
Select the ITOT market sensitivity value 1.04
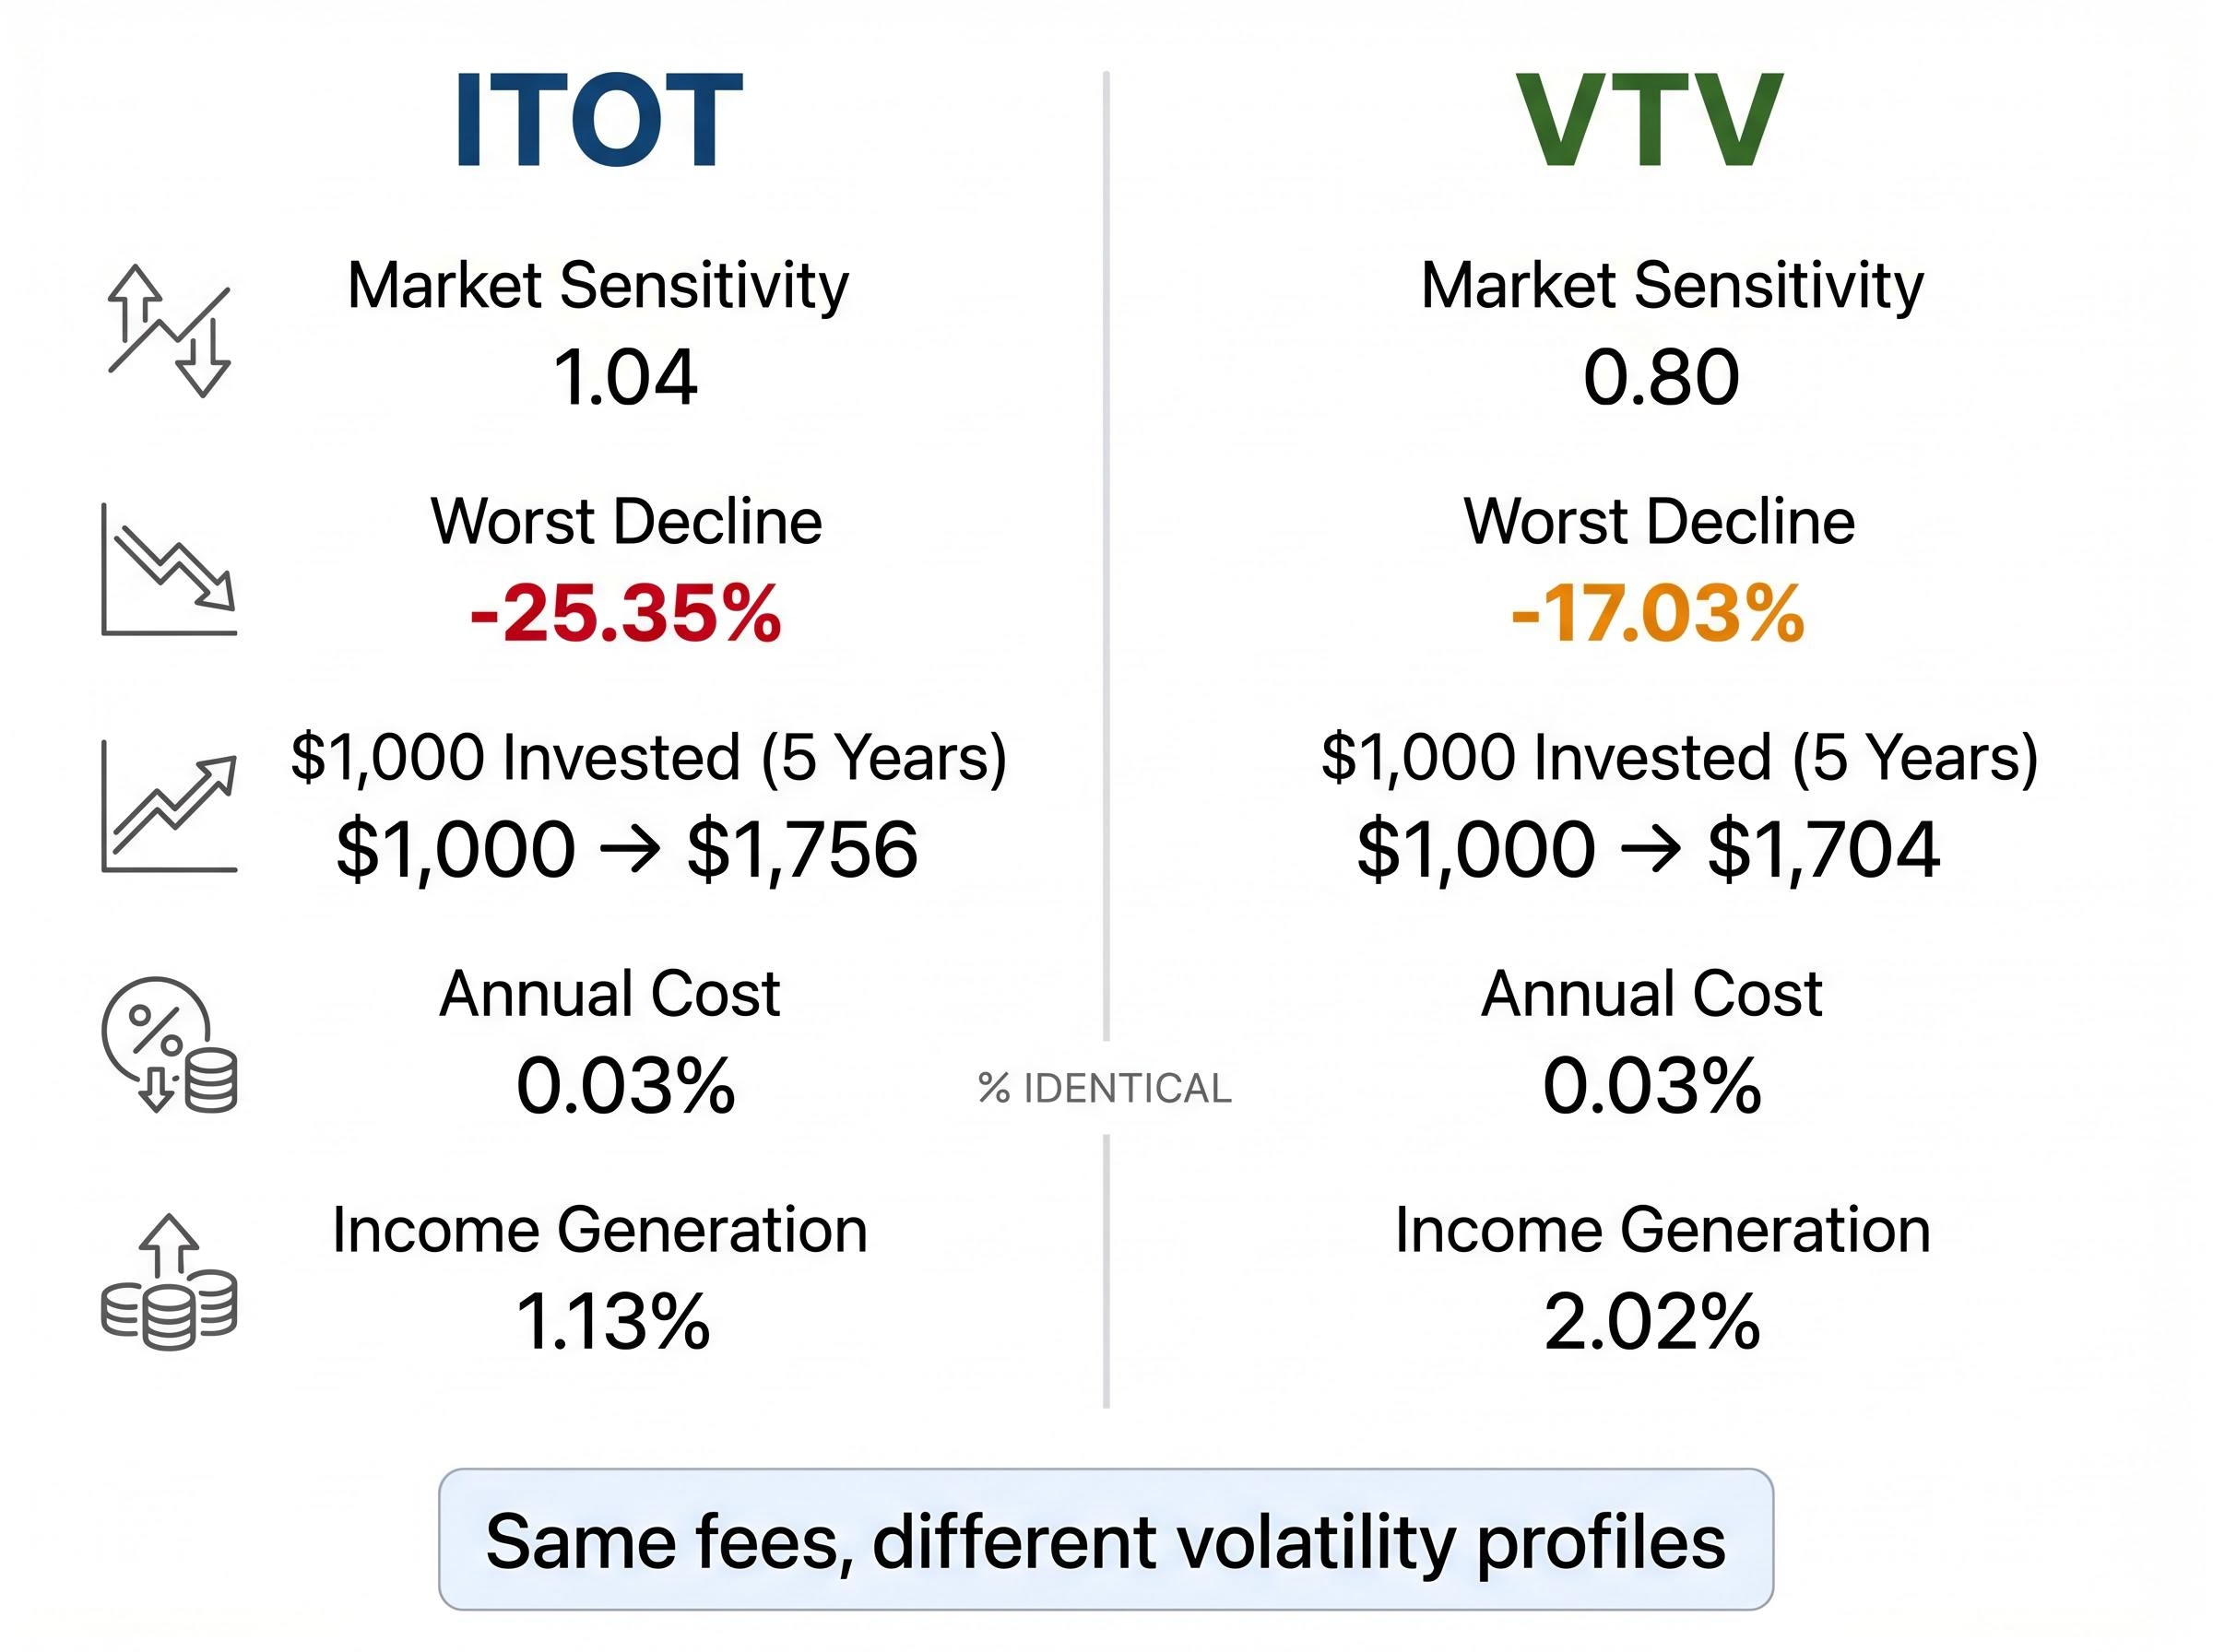[625, 378]
